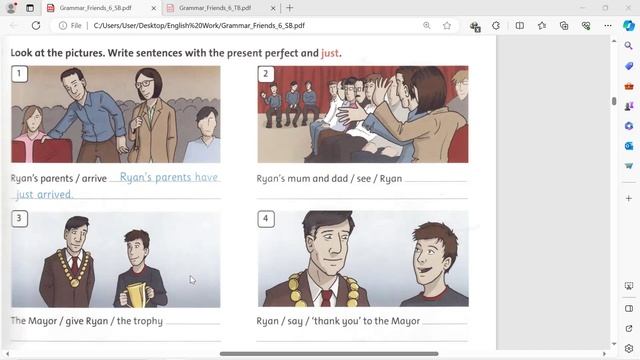
Task: Click the answer "Ryan's parents have"
Action: click(x=169, y=177)
